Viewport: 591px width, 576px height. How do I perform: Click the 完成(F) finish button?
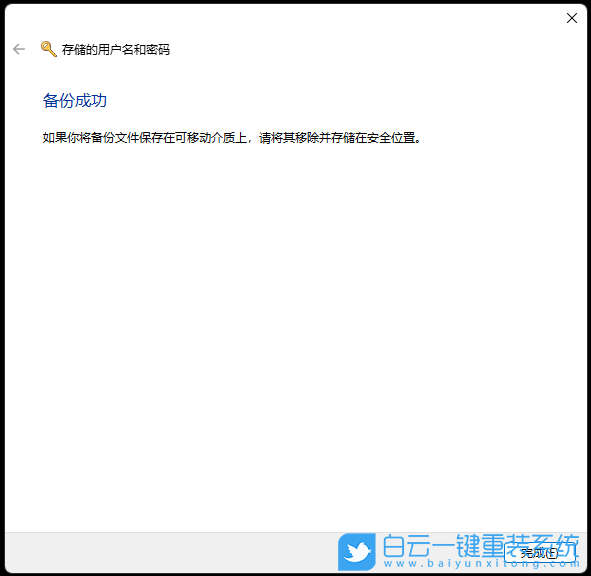pyautogui.click(x=539, y=553)
